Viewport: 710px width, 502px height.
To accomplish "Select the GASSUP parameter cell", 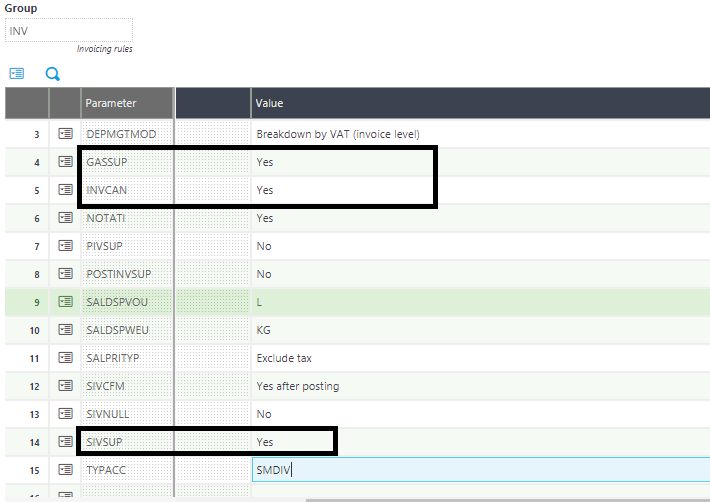I will pyautogui.click(x=127, y=162).
